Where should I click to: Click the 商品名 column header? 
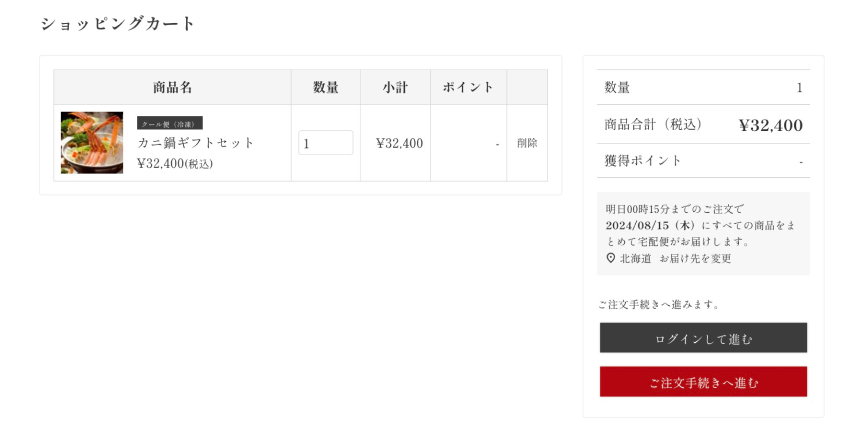[x=172, y=87]
